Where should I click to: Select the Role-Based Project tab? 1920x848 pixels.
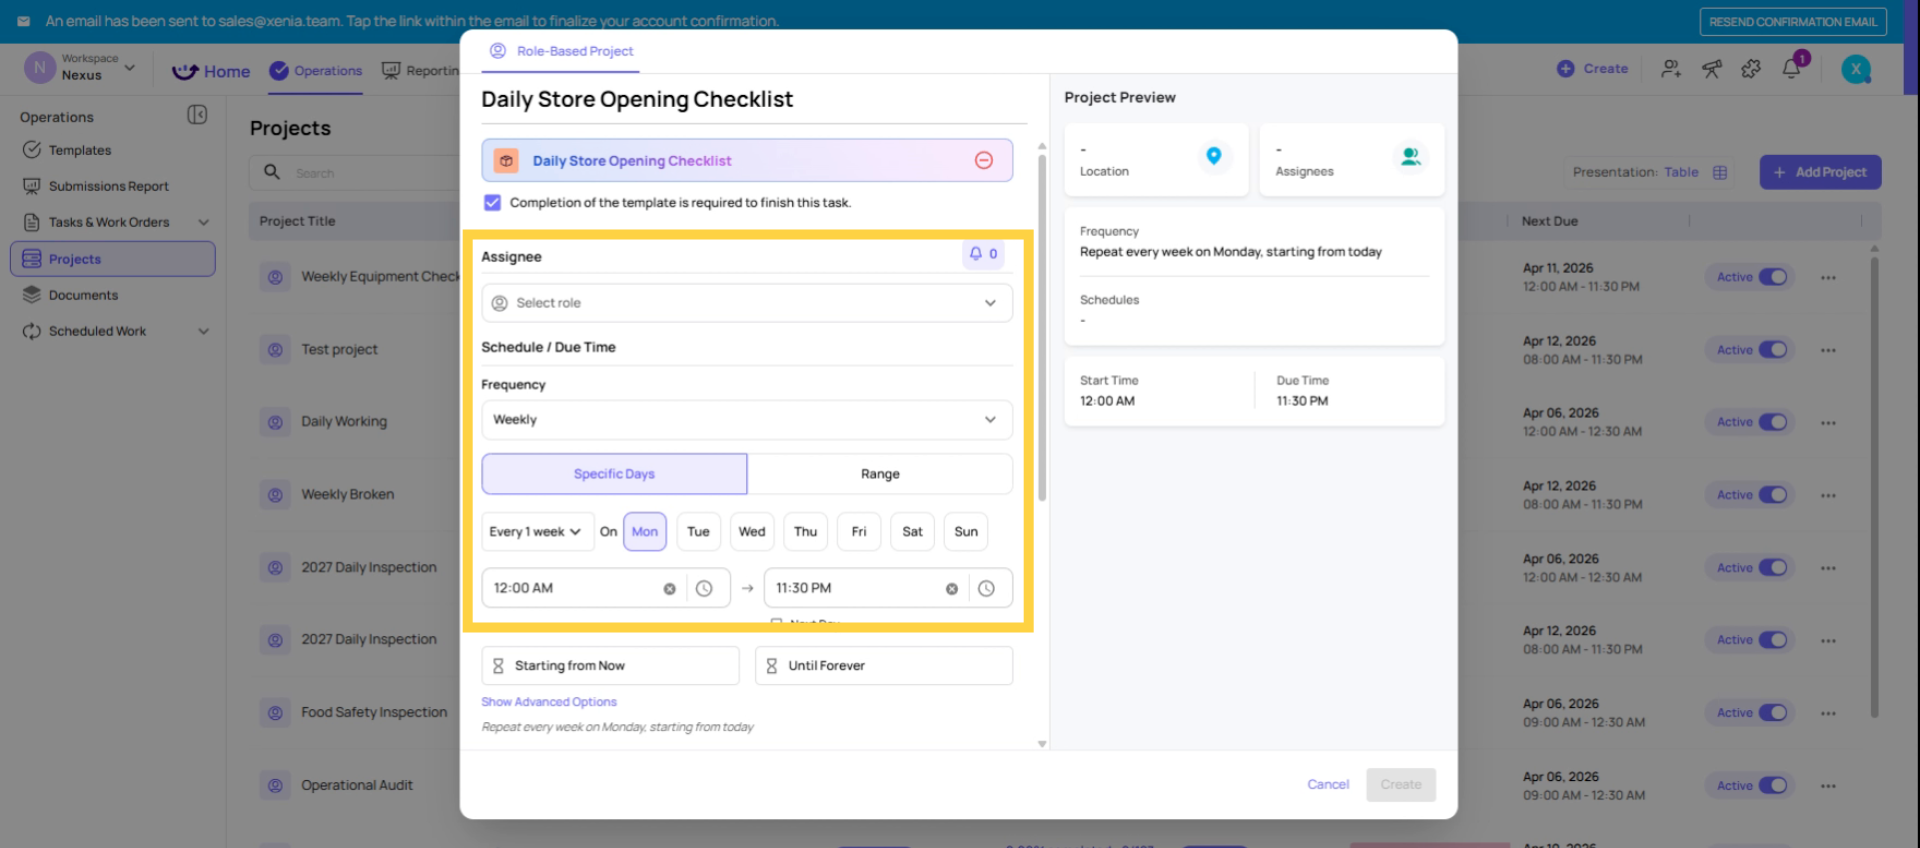coord(562,51)
